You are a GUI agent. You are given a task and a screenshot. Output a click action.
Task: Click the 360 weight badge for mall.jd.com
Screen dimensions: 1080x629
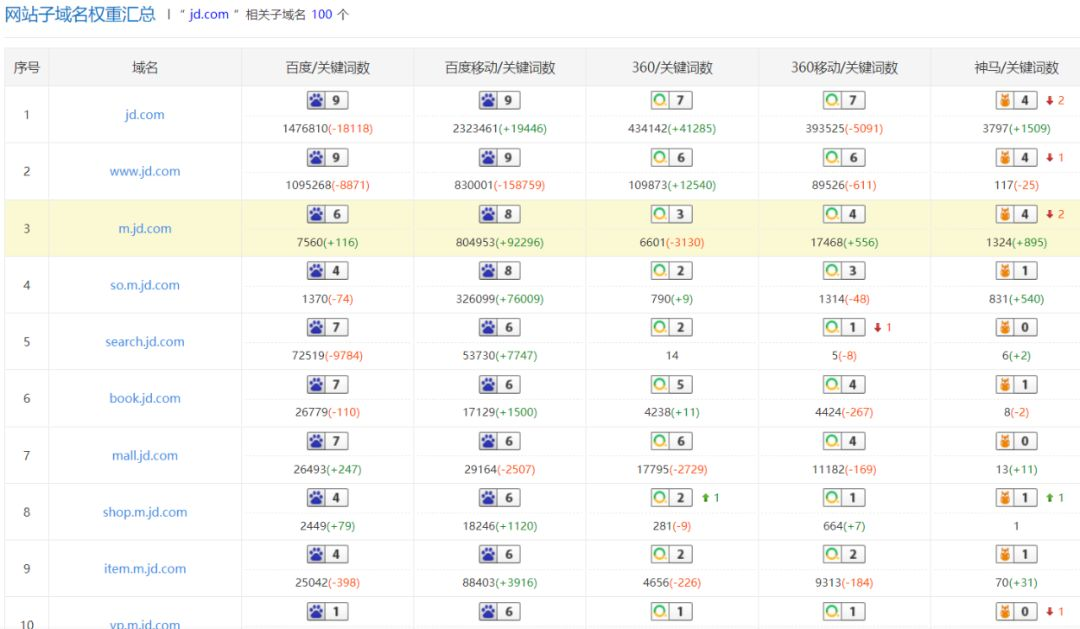click(672, 441)
